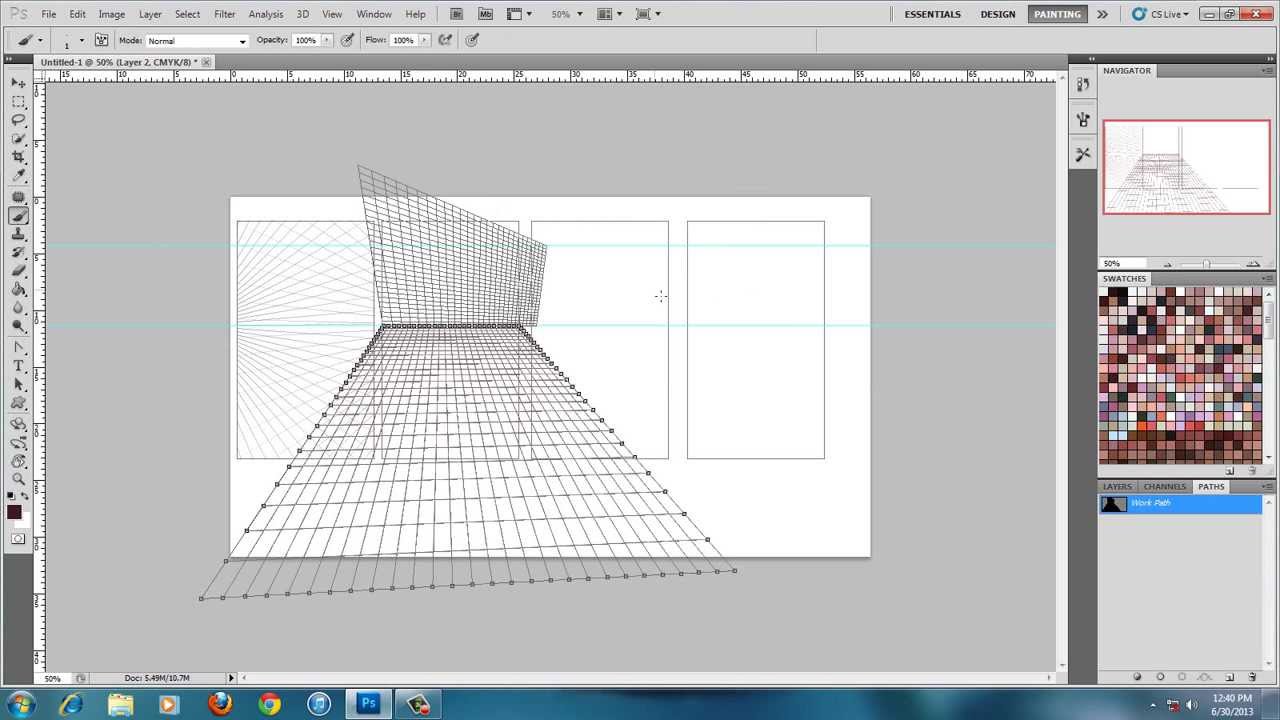Select the Eyedropper tool
This screenshot has width=1280, height=720.
coord(18,176)
